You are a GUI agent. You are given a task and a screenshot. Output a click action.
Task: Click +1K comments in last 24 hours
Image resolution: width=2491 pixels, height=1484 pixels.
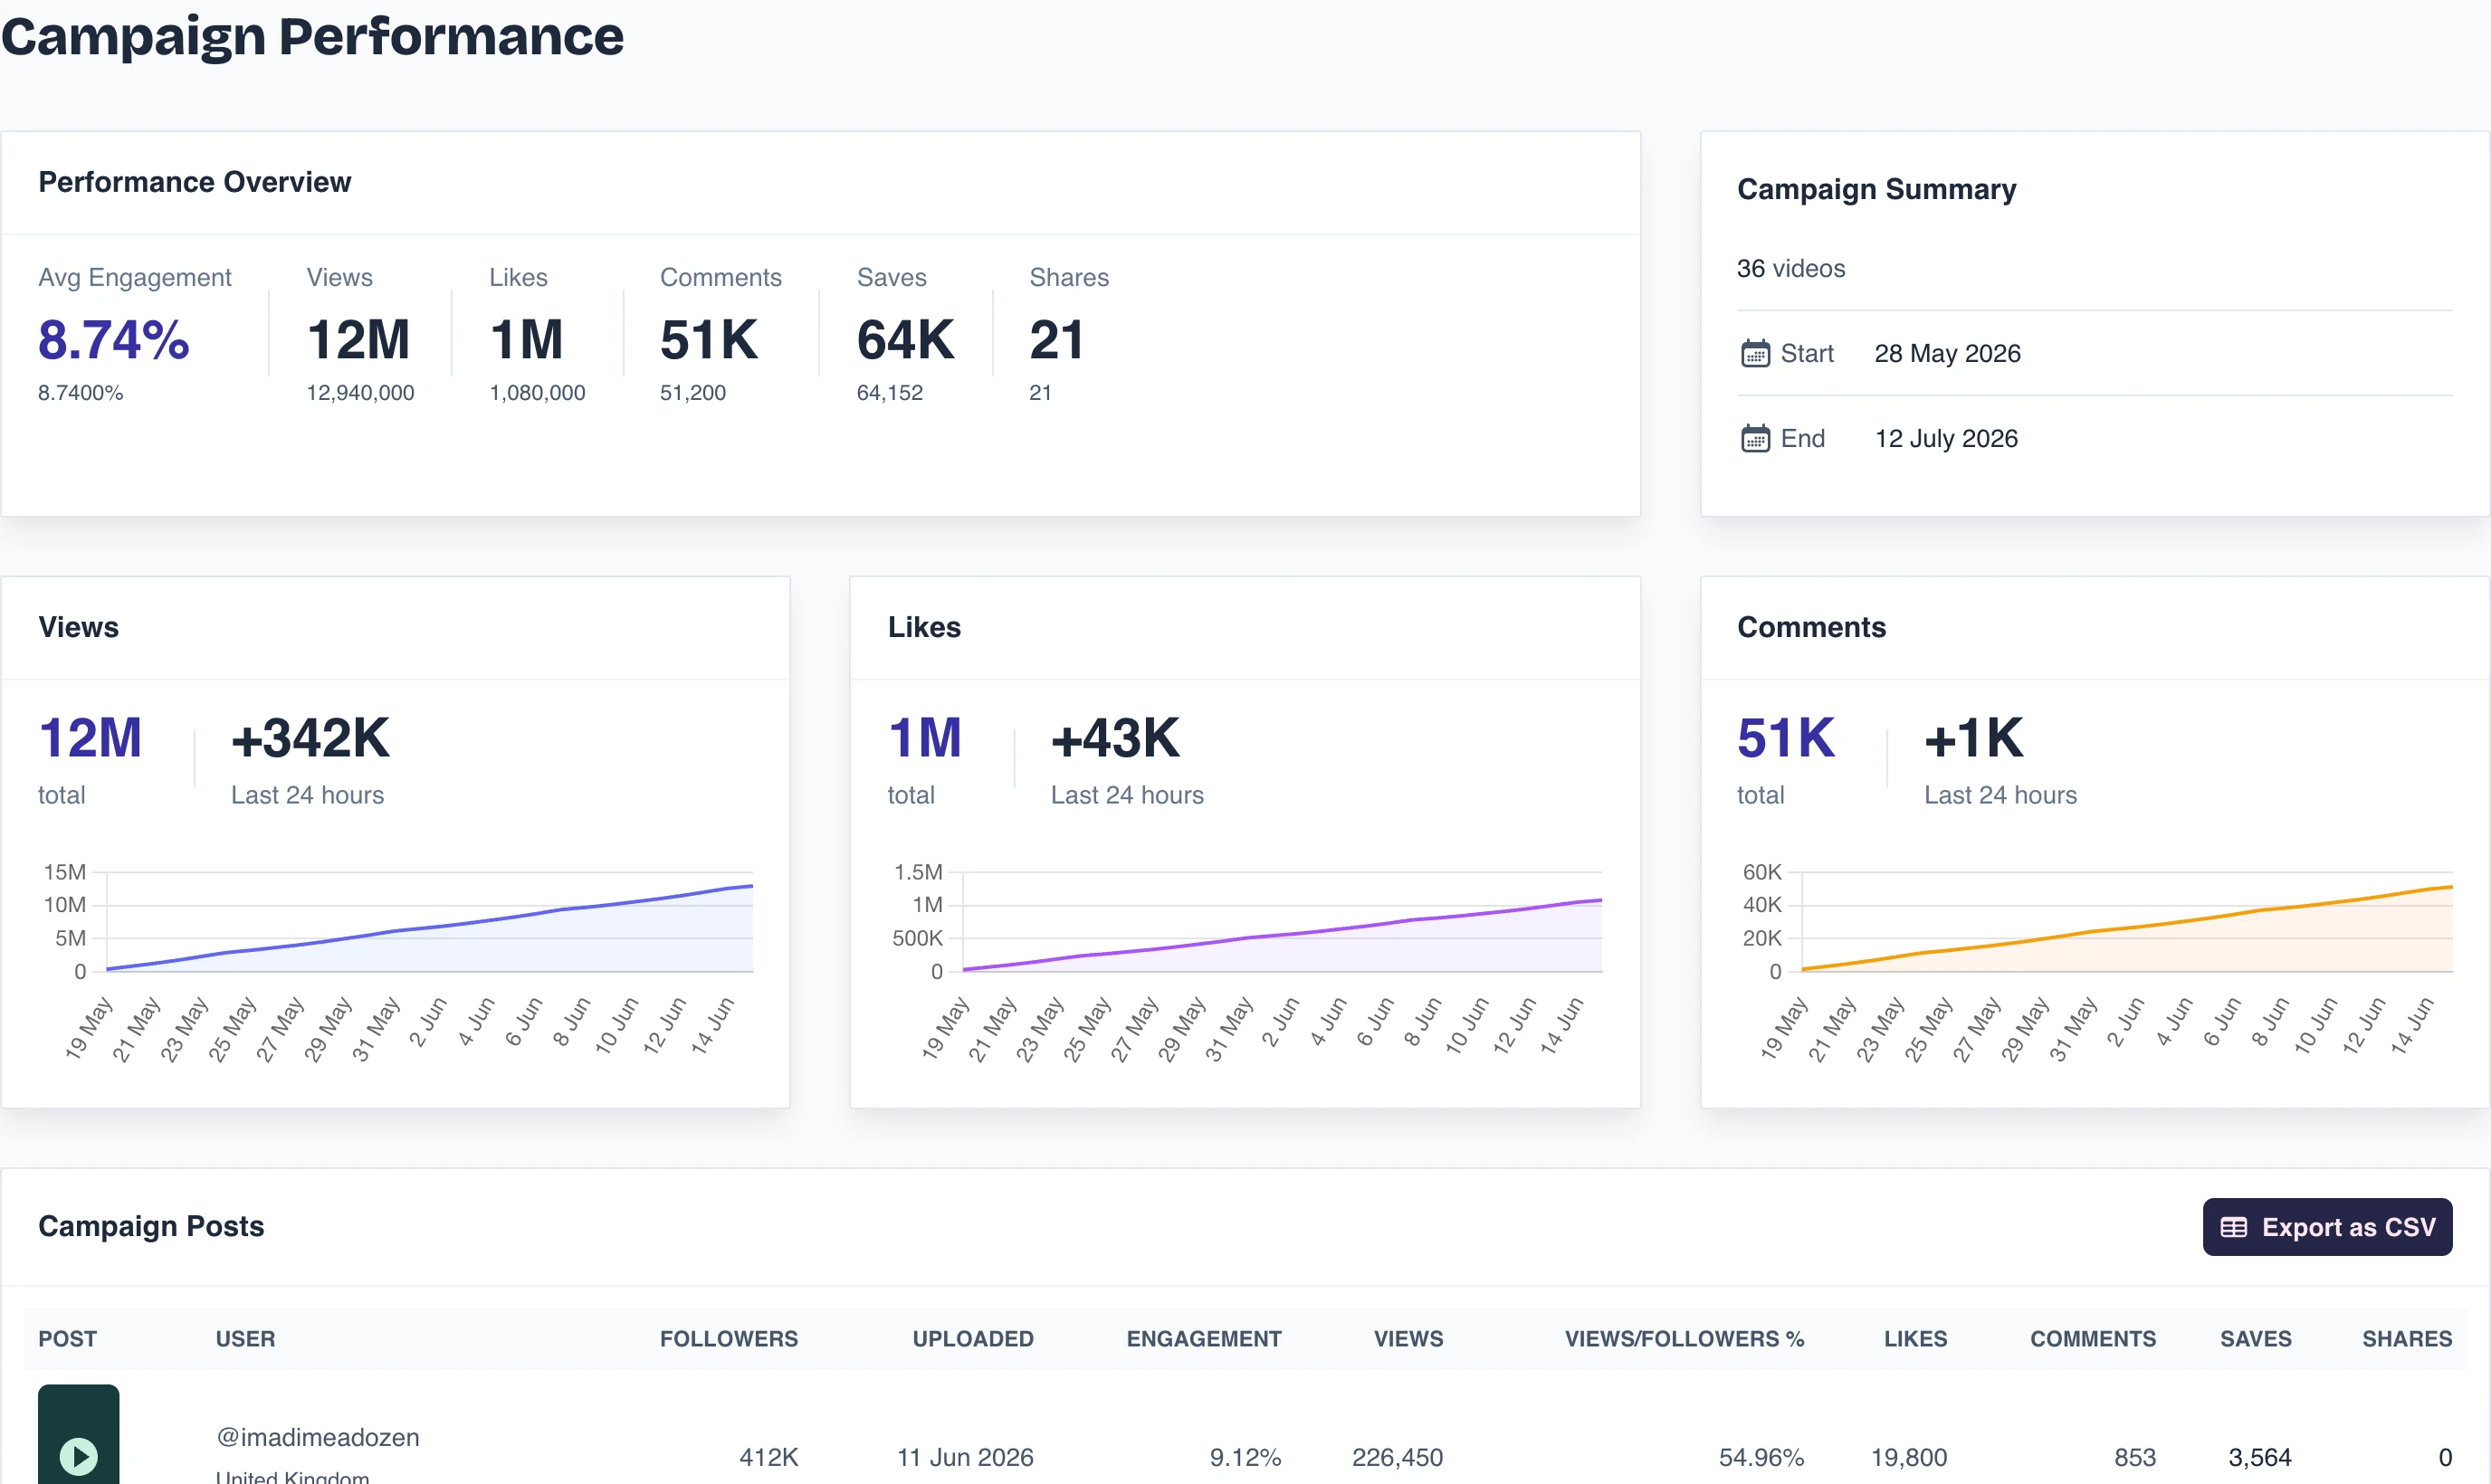(x=1973, y=739)
